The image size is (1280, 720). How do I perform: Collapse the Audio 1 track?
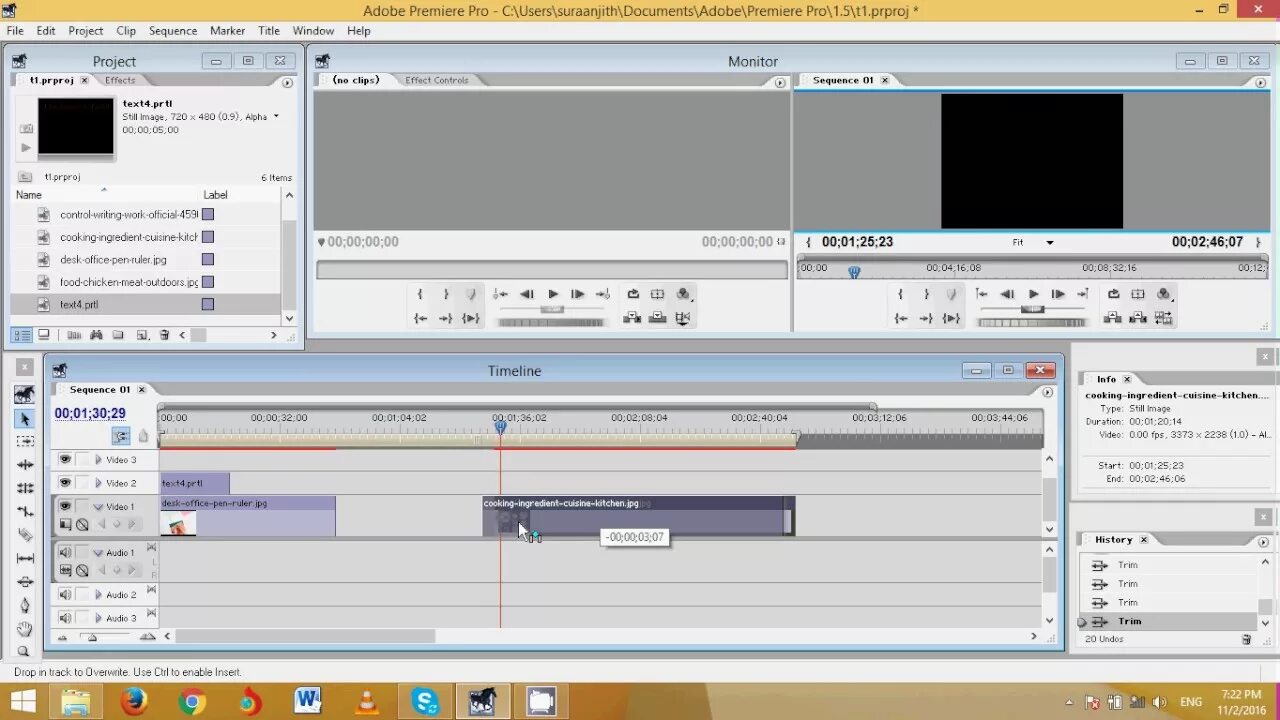point(98,553)
